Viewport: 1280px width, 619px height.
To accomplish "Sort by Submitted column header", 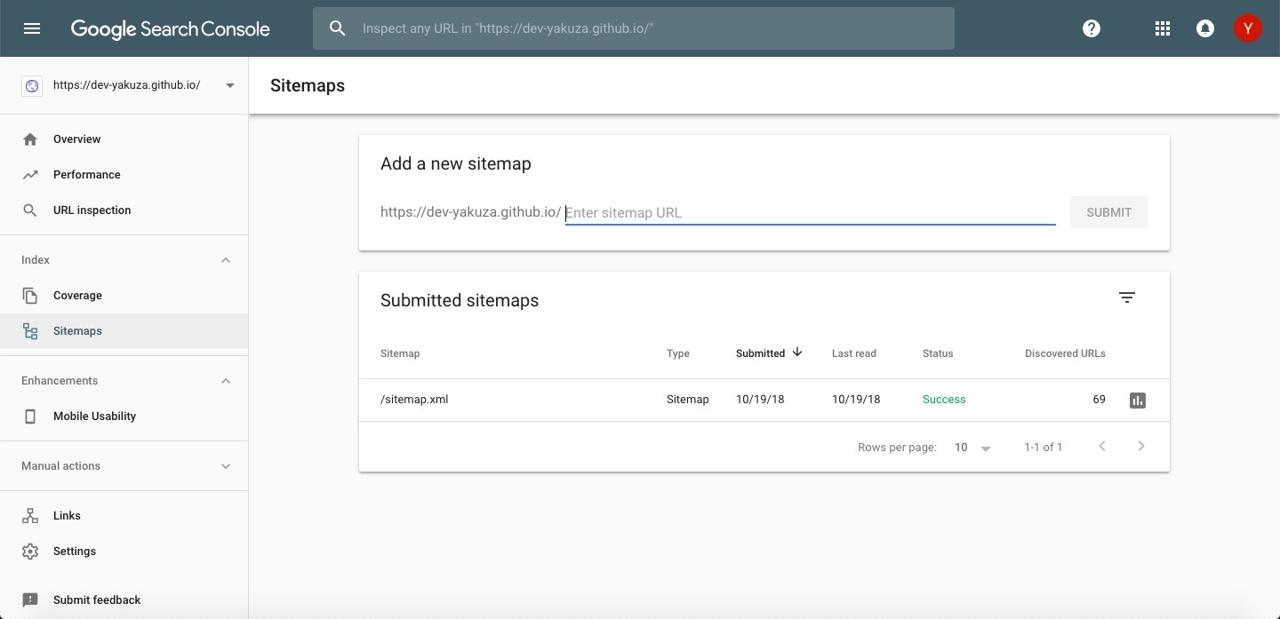I will pos(760,353).
